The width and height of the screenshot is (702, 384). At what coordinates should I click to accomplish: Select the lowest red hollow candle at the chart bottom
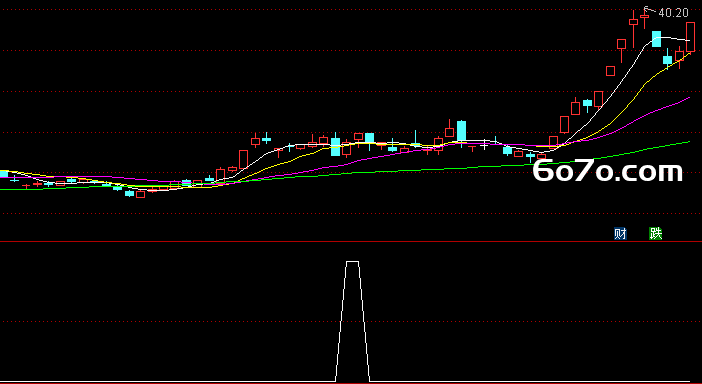click(141, 194)
